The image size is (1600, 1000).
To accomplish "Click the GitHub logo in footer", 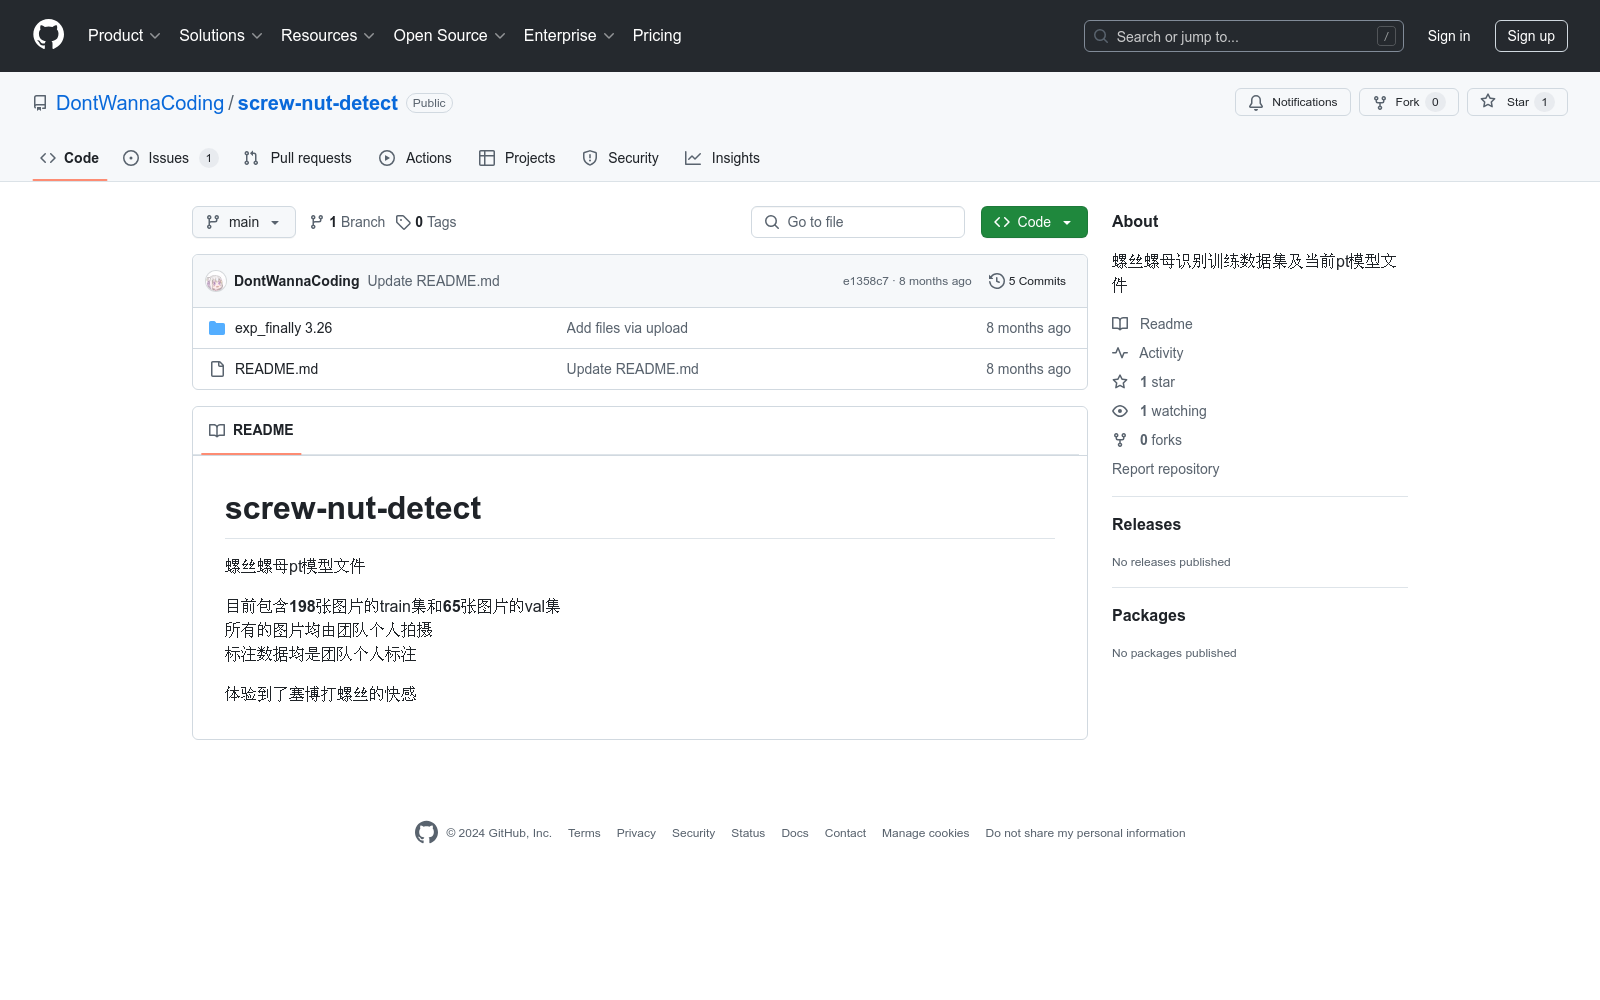I will click(x=426, y=833).
